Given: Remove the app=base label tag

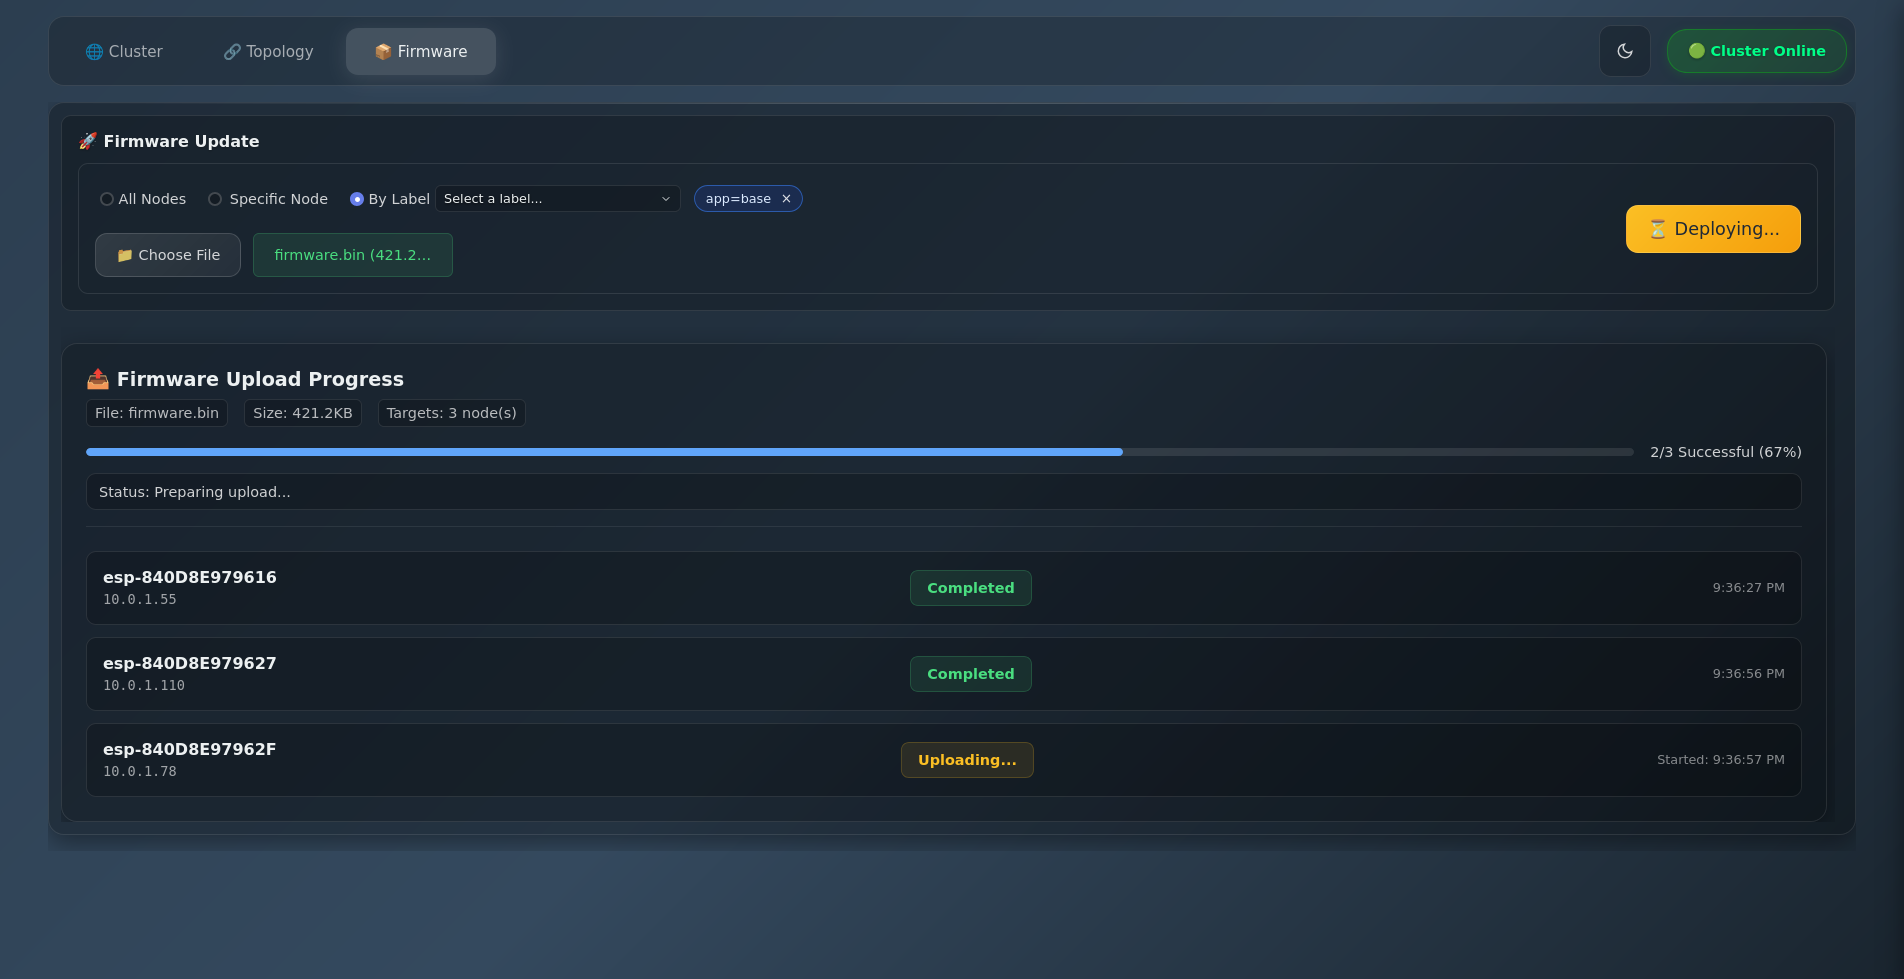Looking at the screenshot, I should (786, 199).
